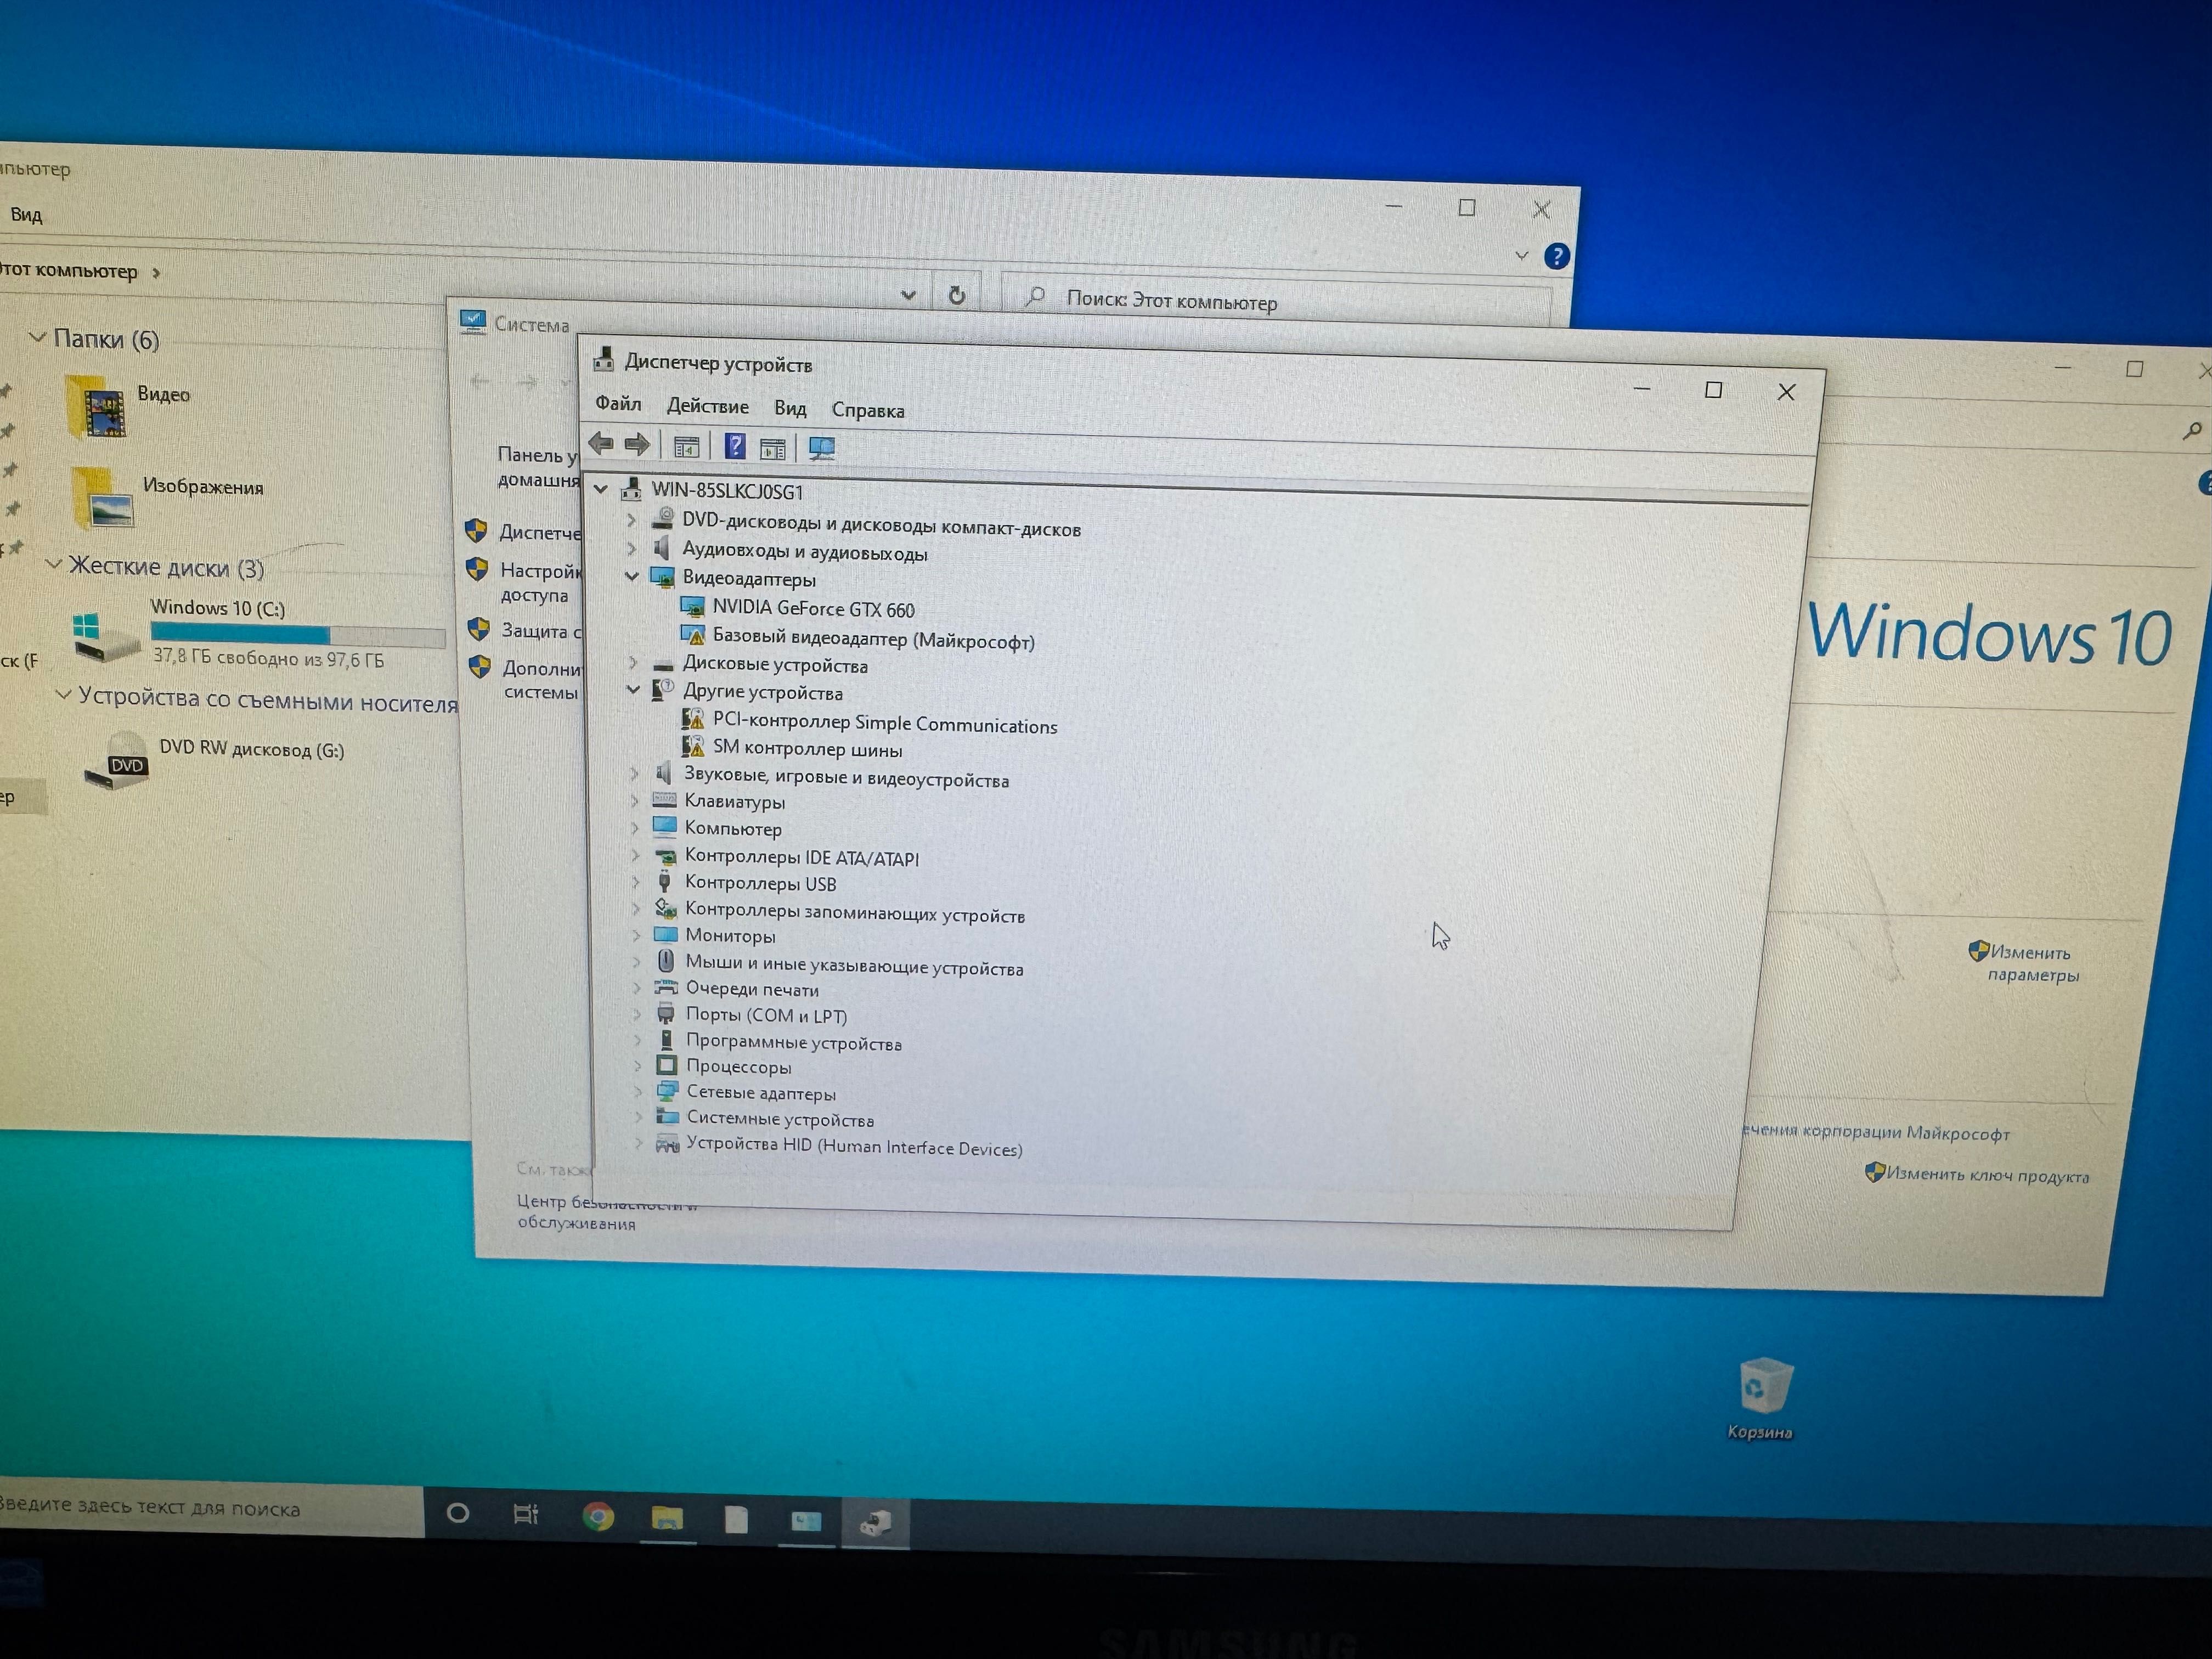The width and height of the screenshot is (2212, 1659).
Task: Open File Explorer from the taskbar
Action: coord(667,1519)
